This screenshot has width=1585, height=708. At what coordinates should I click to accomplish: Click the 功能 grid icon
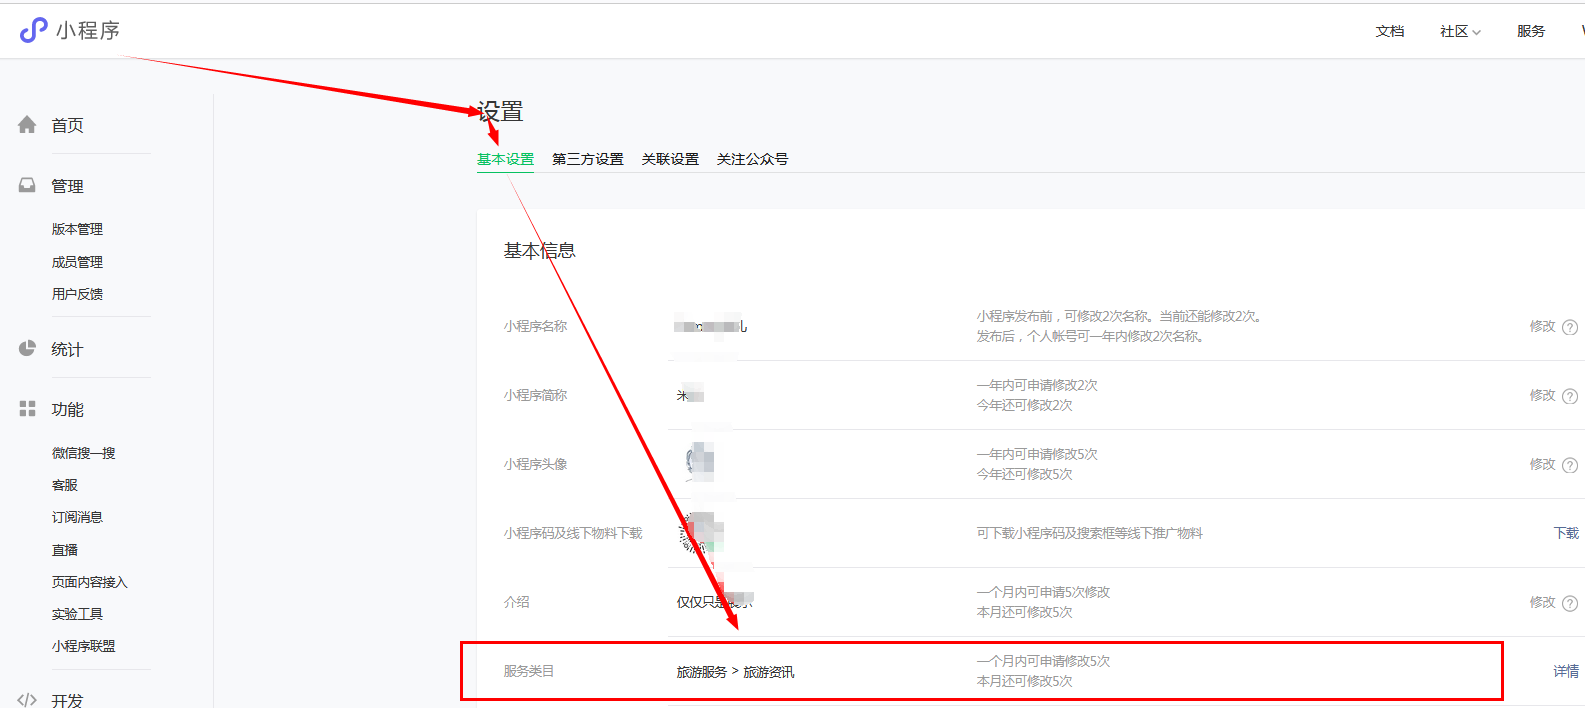(27, 409)
